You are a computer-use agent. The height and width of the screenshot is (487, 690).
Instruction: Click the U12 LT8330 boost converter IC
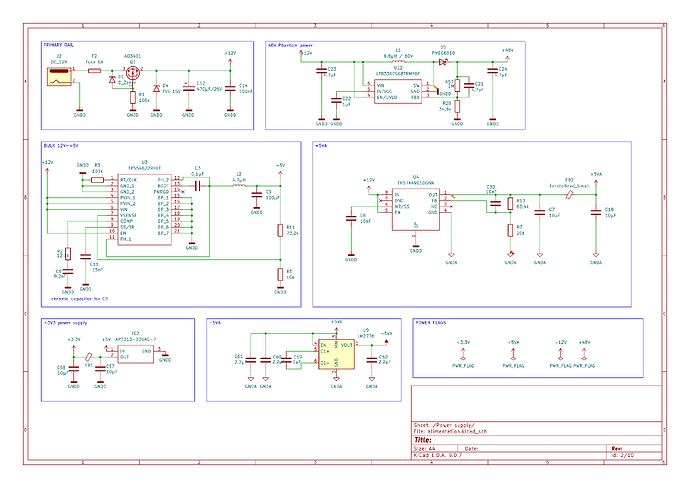[398, 91]
